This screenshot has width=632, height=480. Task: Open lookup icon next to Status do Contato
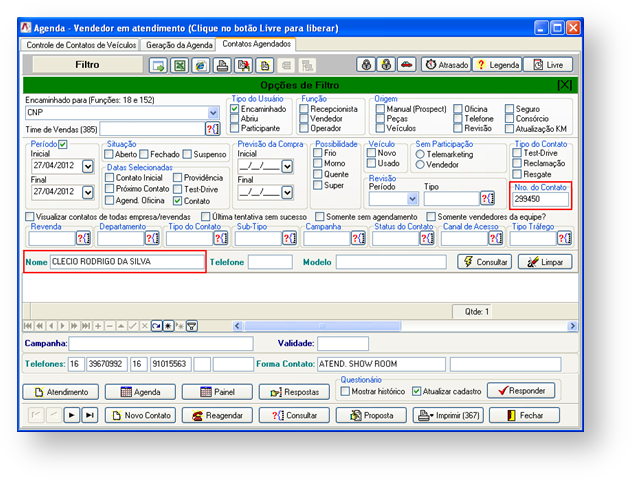click(427, 238)
